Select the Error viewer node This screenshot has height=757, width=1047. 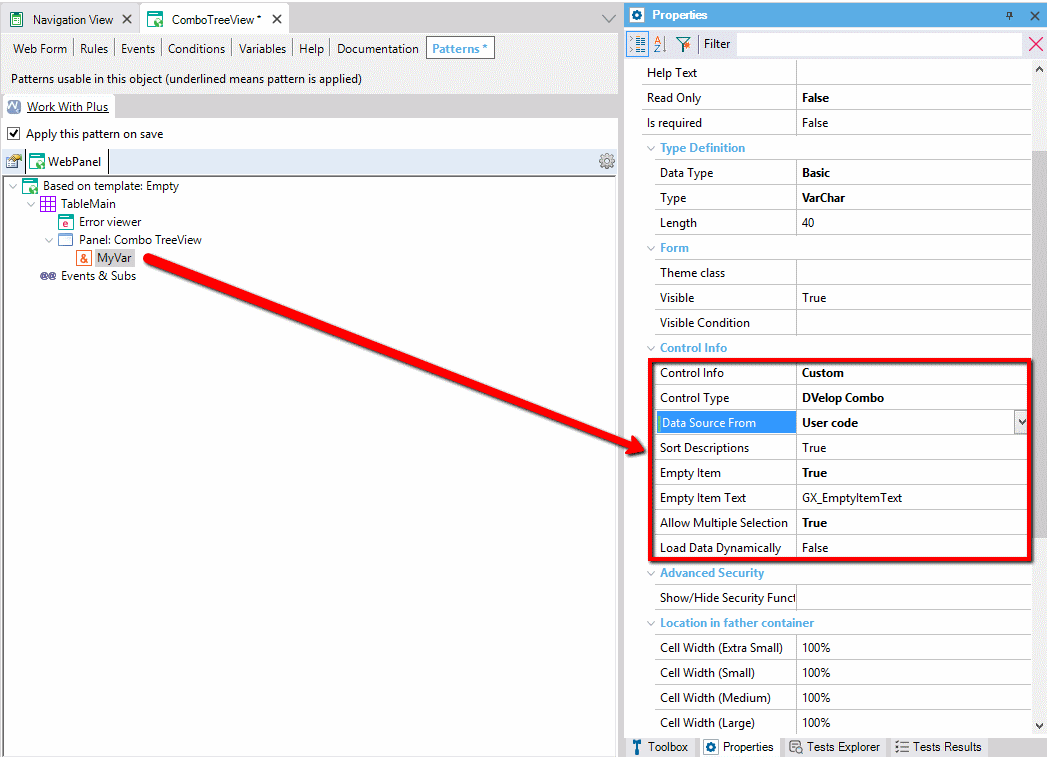pos(110,222)
